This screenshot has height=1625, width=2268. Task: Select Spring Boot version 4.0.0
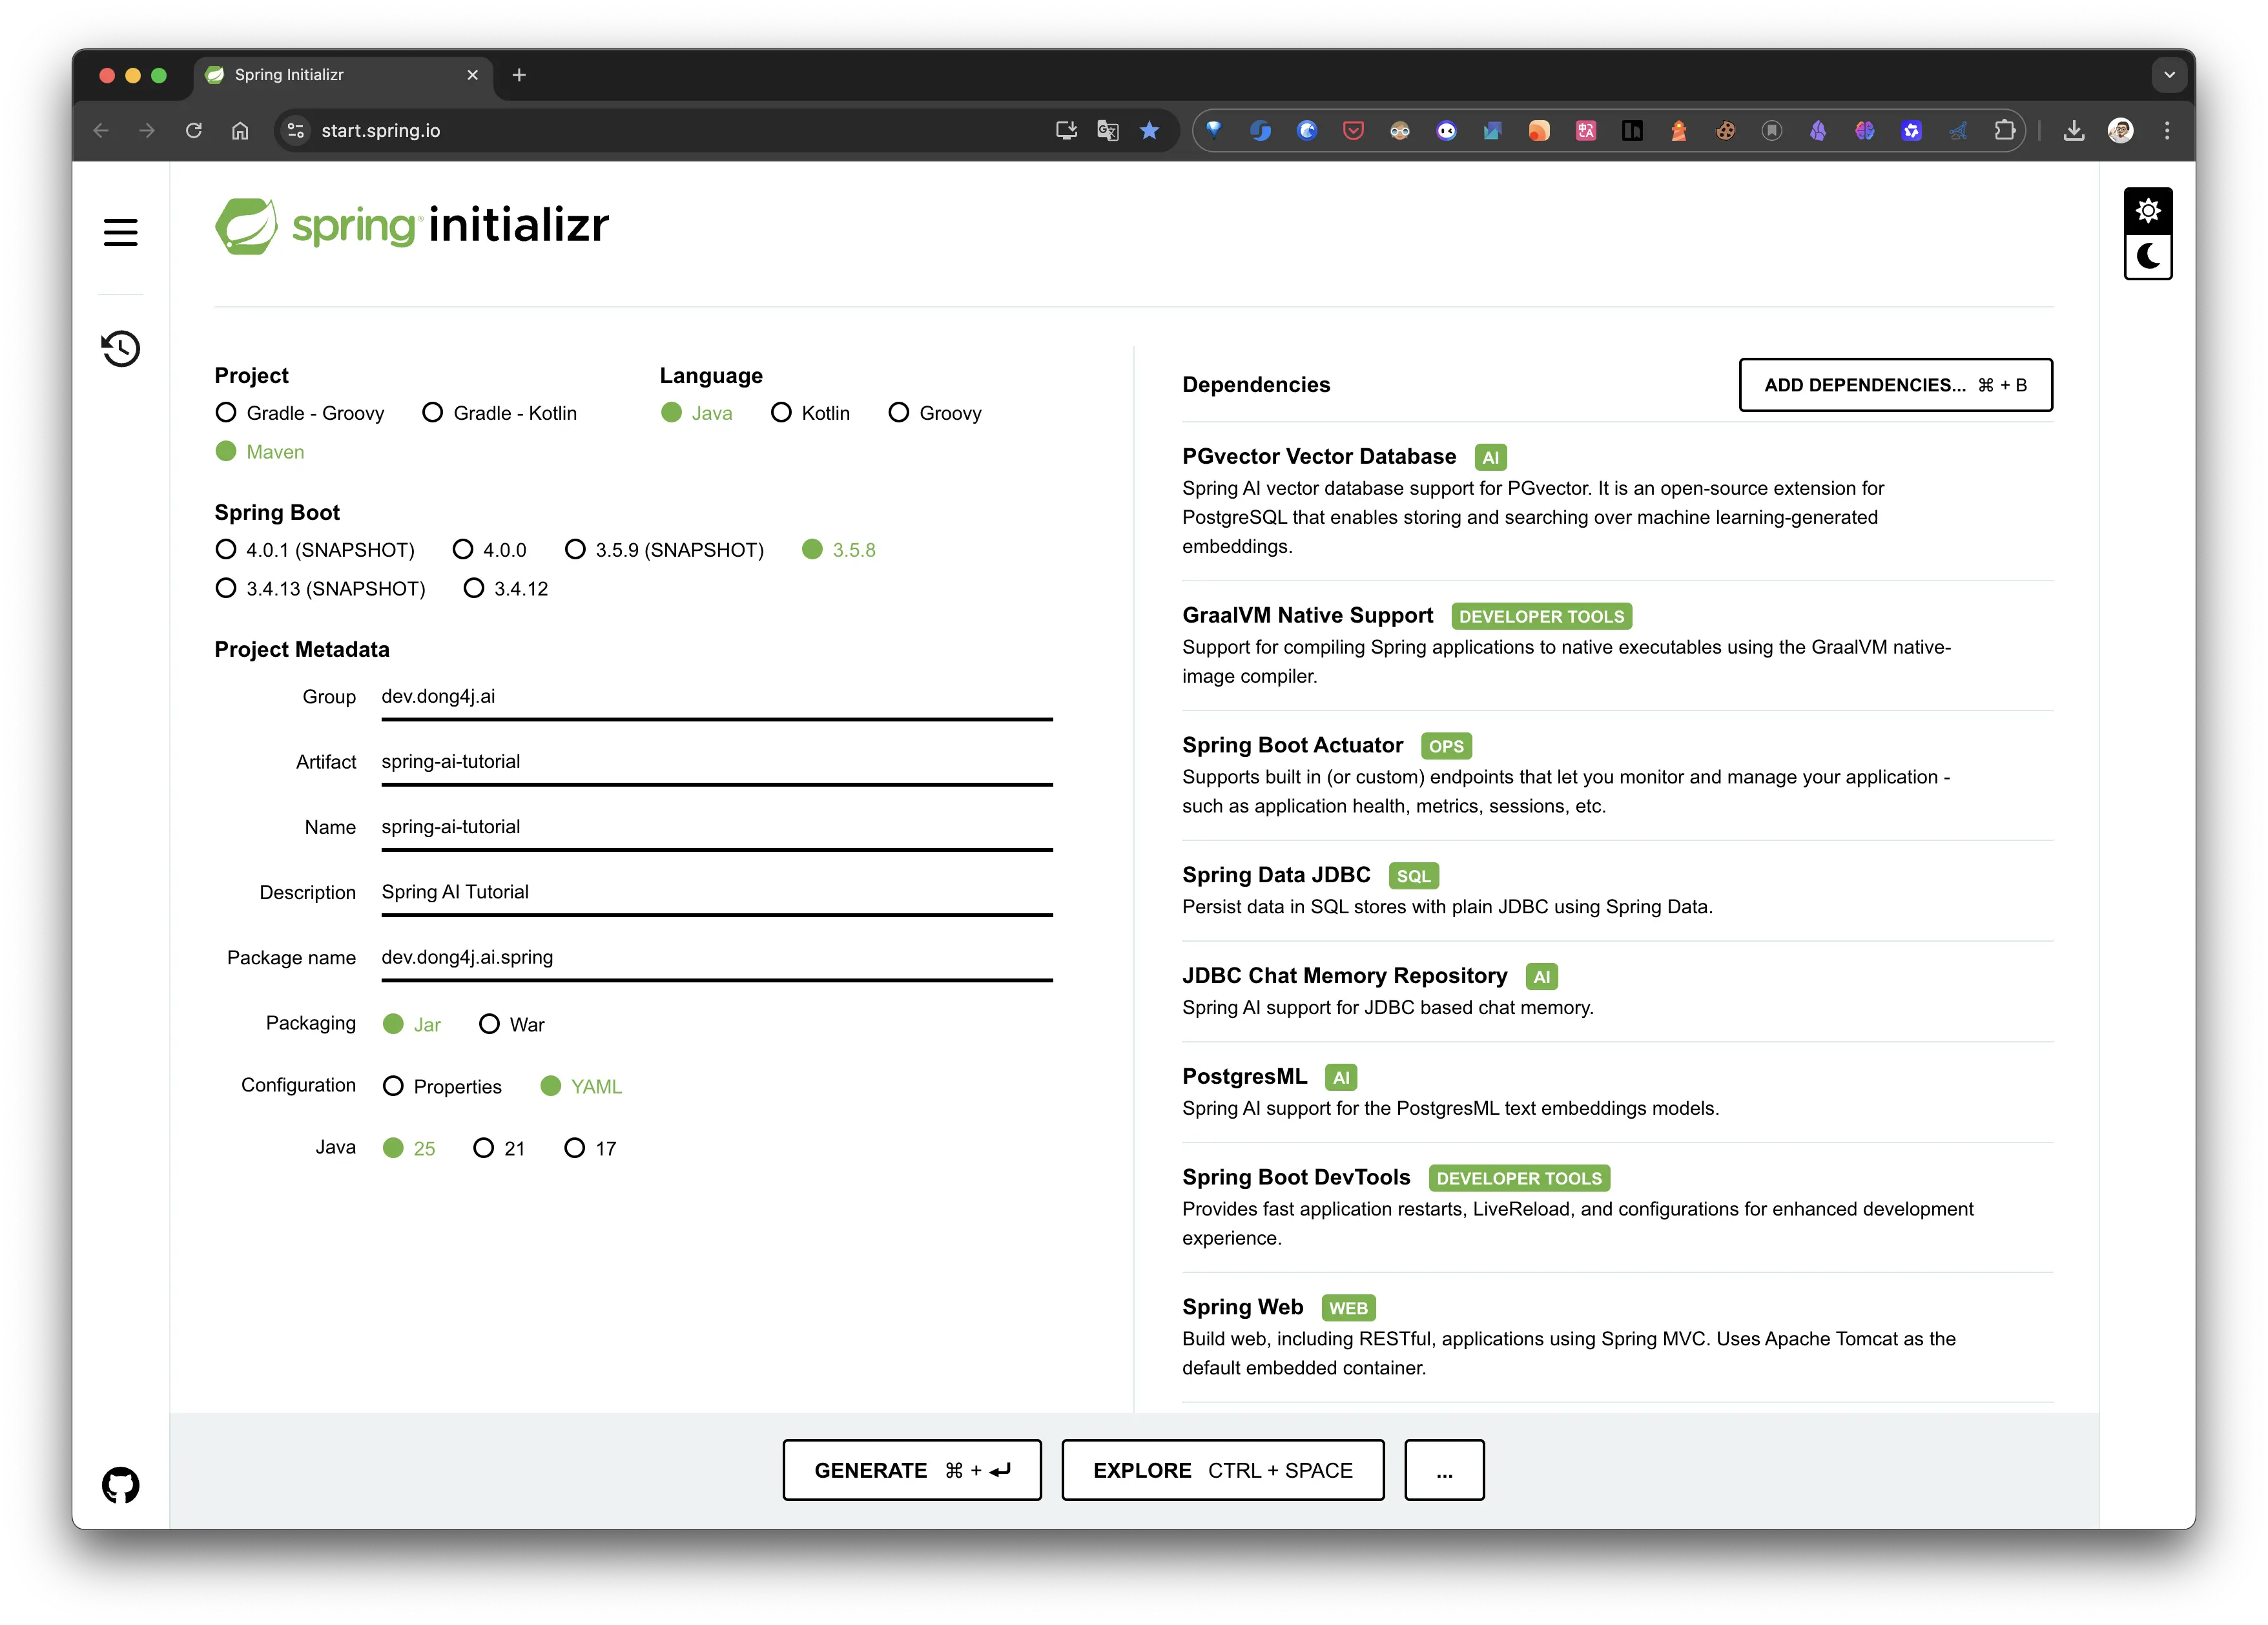[463, 550]
